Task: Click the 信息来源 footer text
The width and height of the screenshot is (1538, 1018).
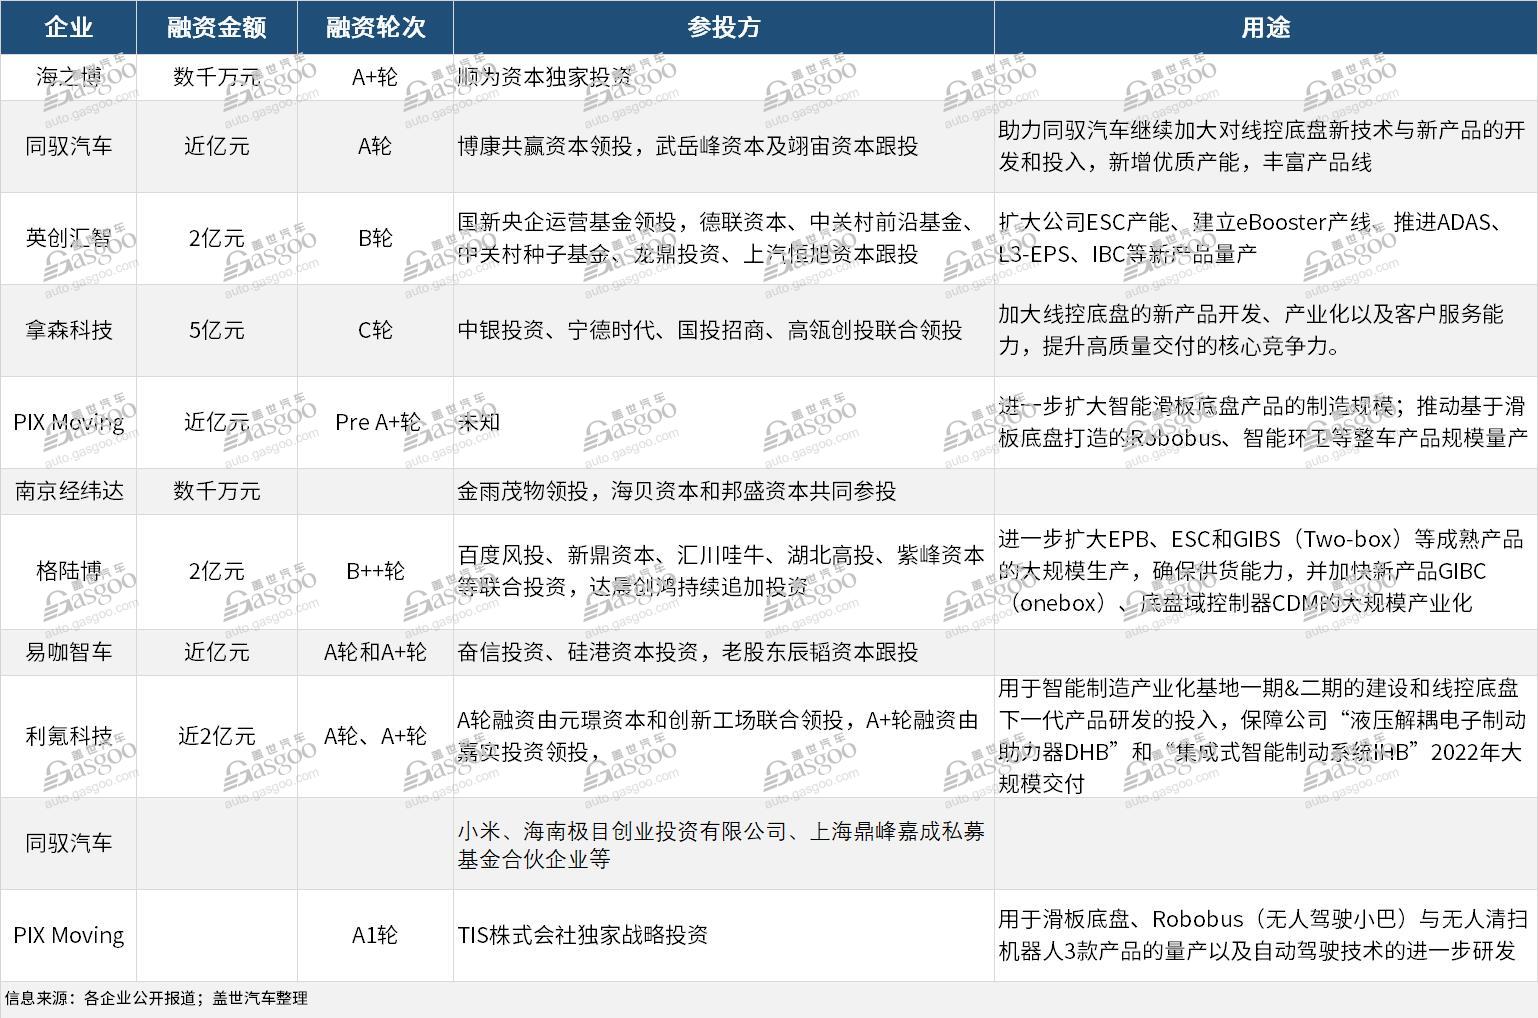Action: point(155,997)
